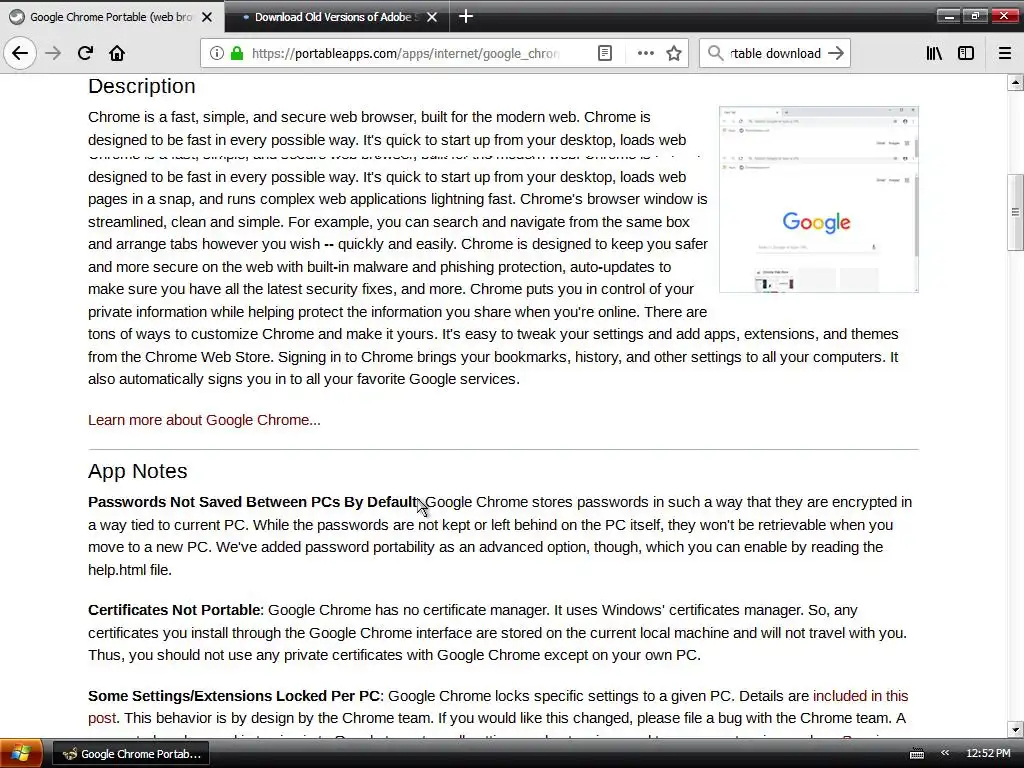
Task: Click the vertical scrollbar thumb
Action: [x=1015, y=212]
